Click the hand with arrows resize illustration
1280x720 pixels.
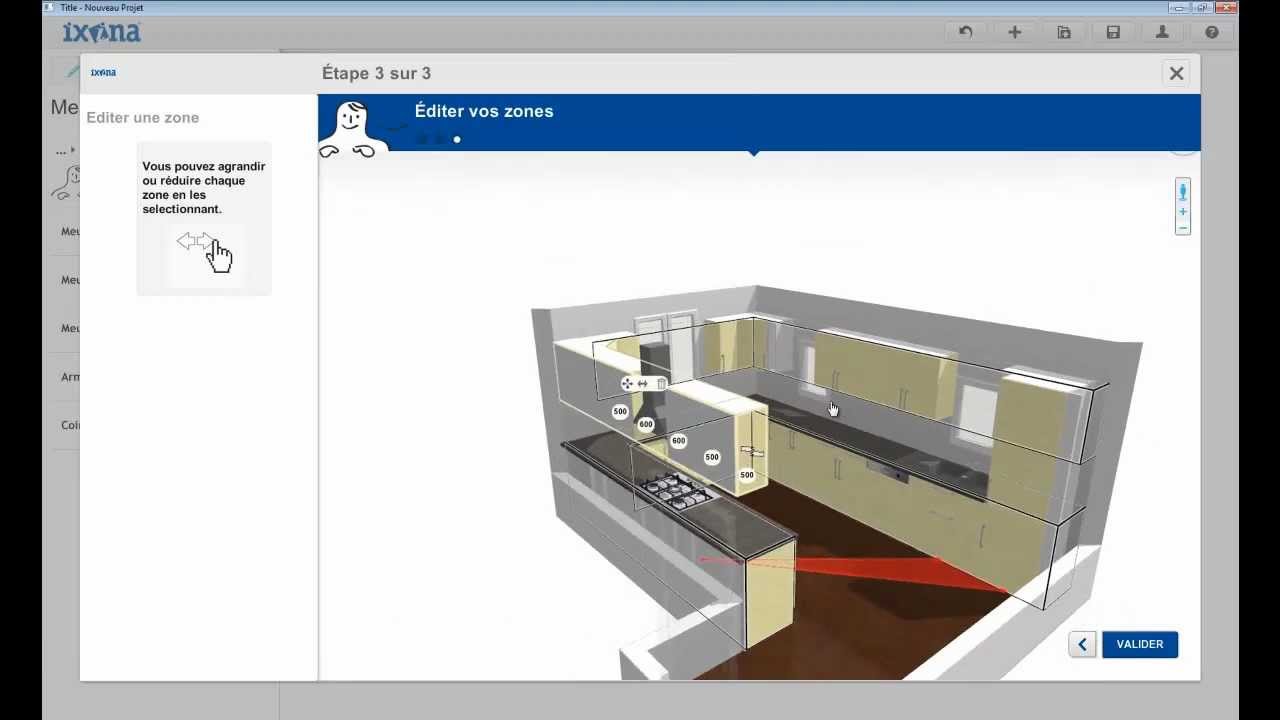point(204,251)
